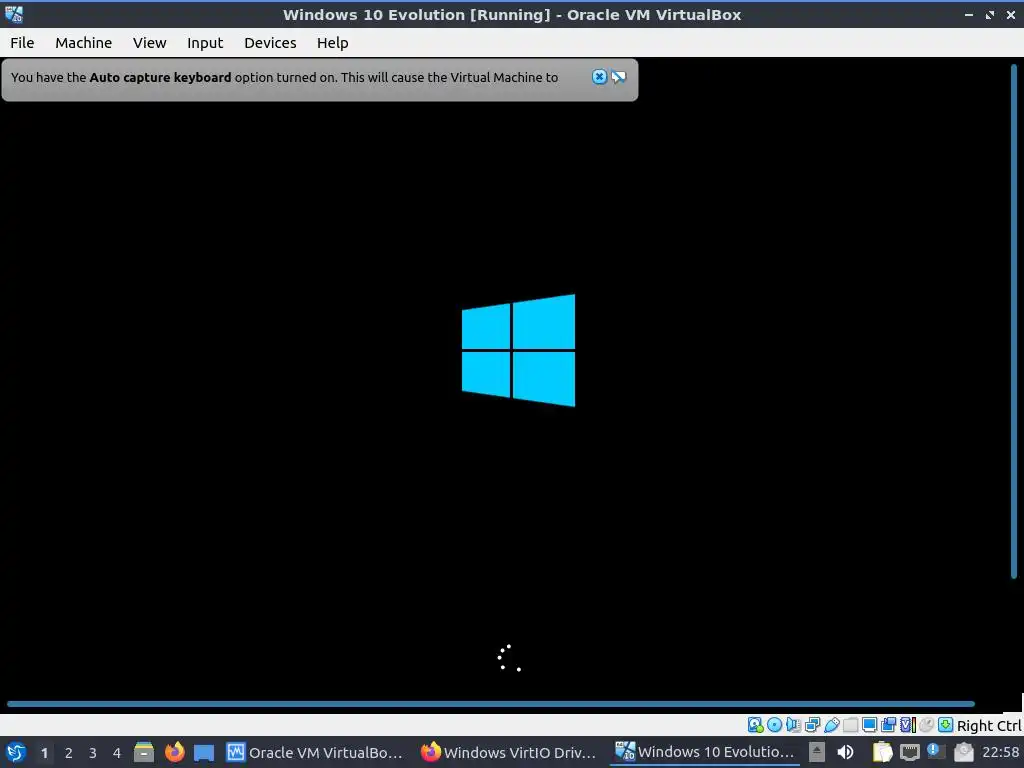Open the volume control tray icon
Screen dimensions: 1024x768
(845, 752)
